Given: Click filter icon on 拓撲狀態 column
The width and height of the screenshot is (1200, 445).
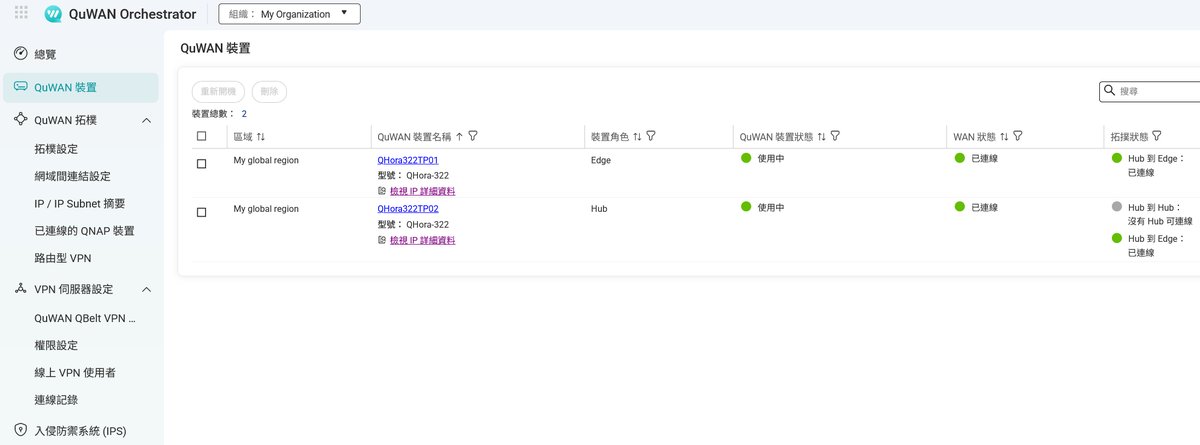Looking at the screenshot, I should (x=1157, y=136).
